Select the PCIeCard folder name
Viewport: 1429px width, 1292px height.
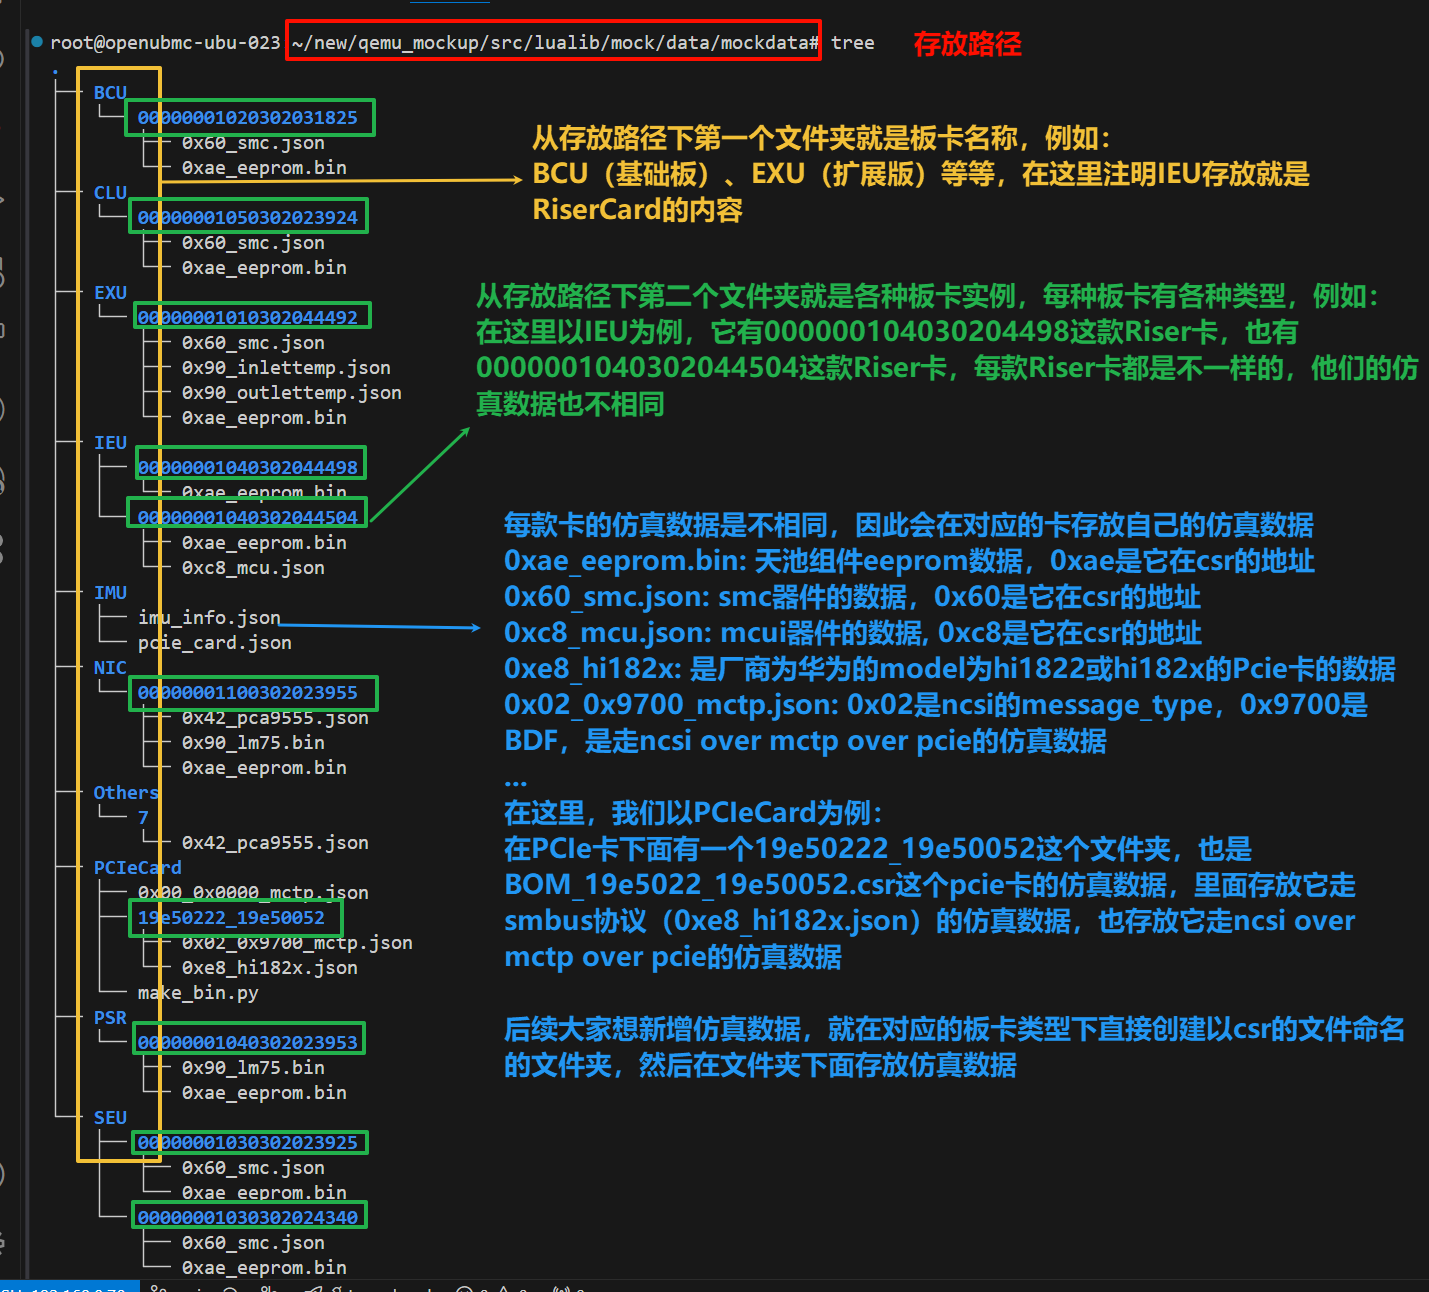point(137,868)
